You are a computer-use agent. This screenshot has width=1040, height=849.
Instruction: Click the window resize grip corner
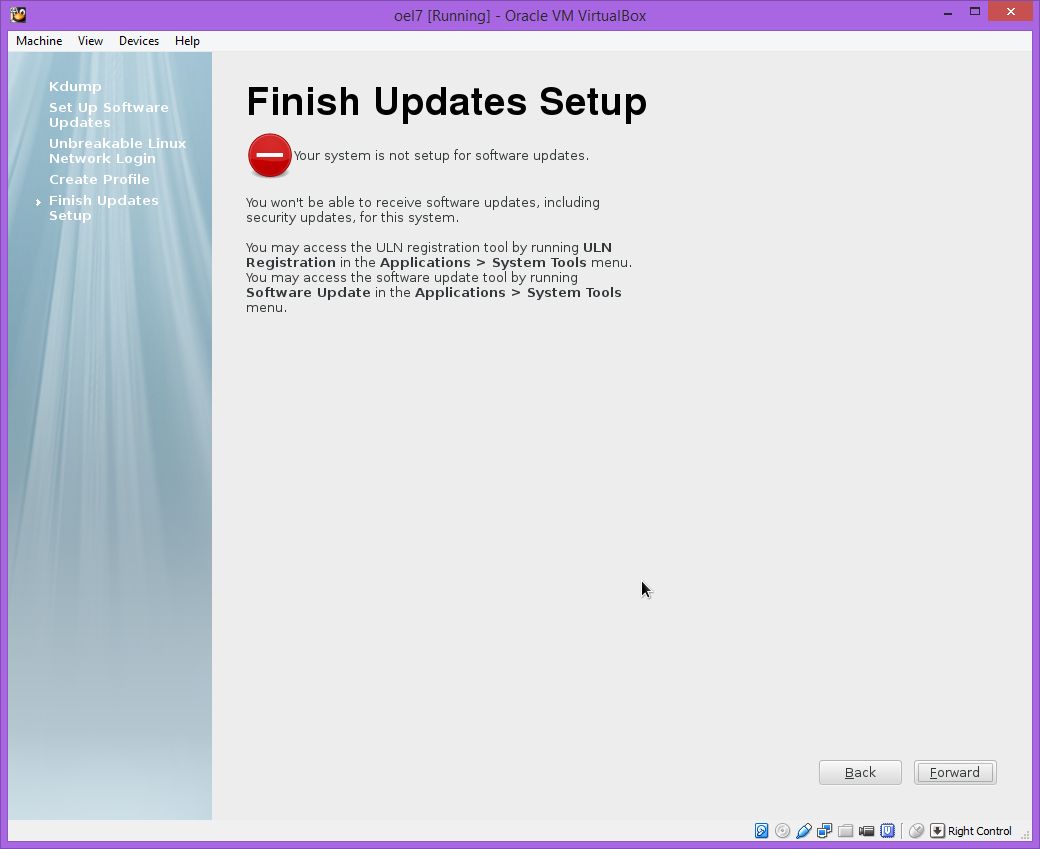pos(1025,834)
